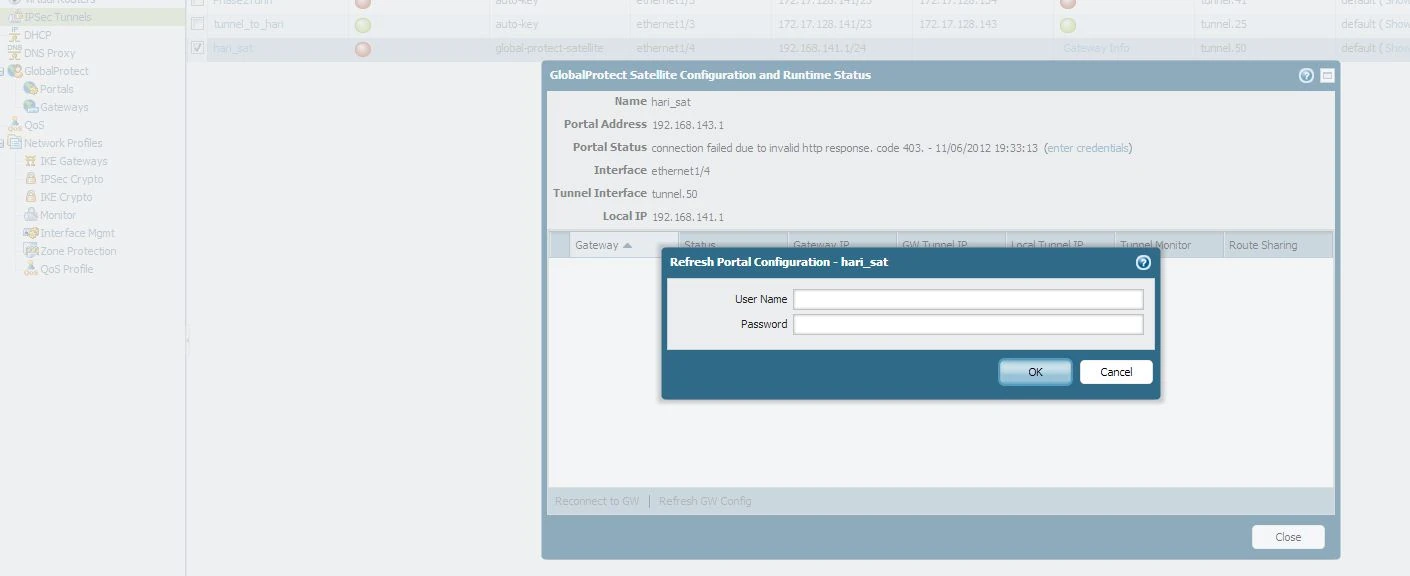Click the IKE Crypto lock icon

pyautogui.click(x=31, y=197)
